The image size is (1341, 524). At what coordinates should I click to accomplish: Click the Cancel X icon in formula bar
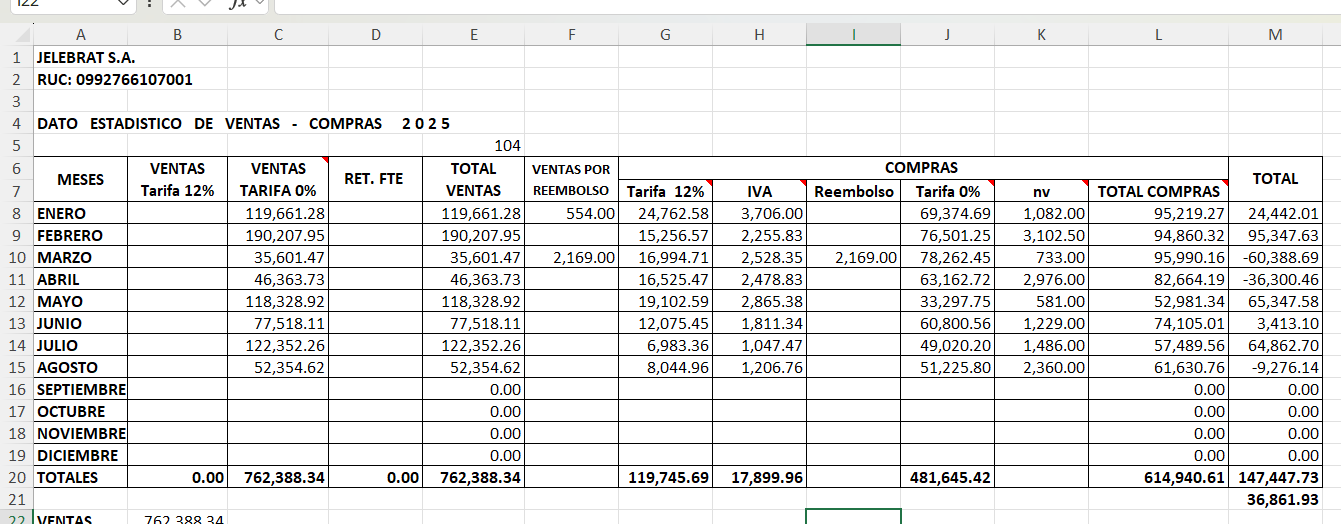[x=178, y=4]
